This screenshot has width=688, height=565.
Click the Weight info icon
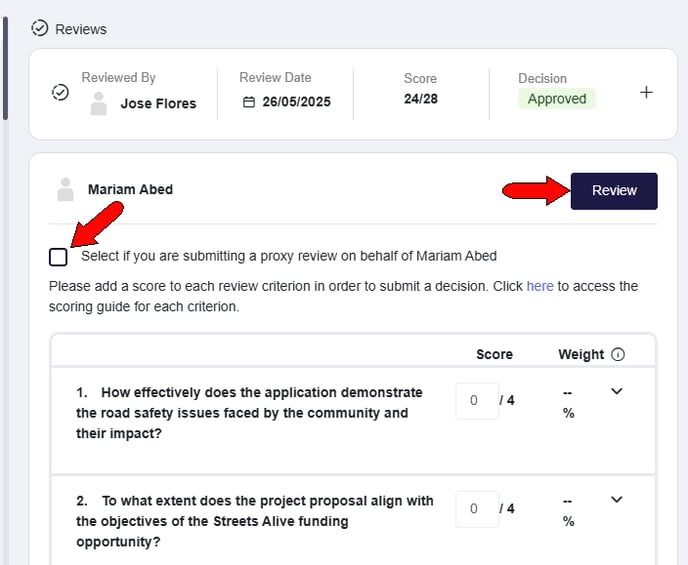[618, 354]
